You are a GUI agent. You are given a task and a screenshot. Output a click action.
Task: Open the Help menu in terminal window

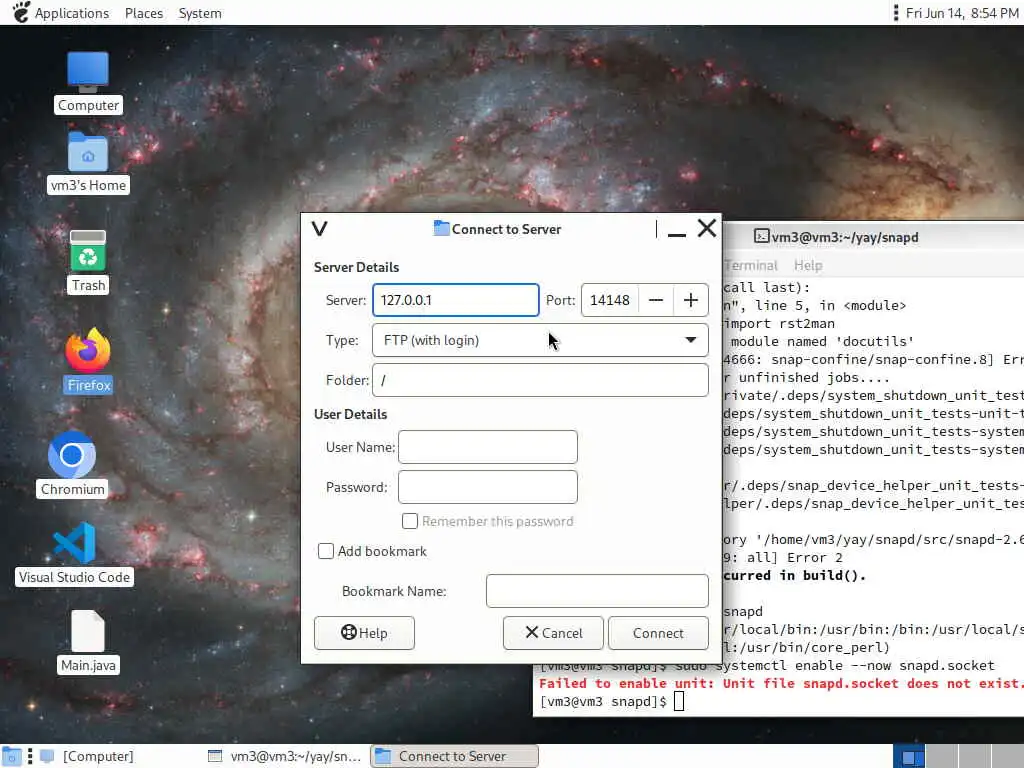pyautogui.click(x=808, y=265)
